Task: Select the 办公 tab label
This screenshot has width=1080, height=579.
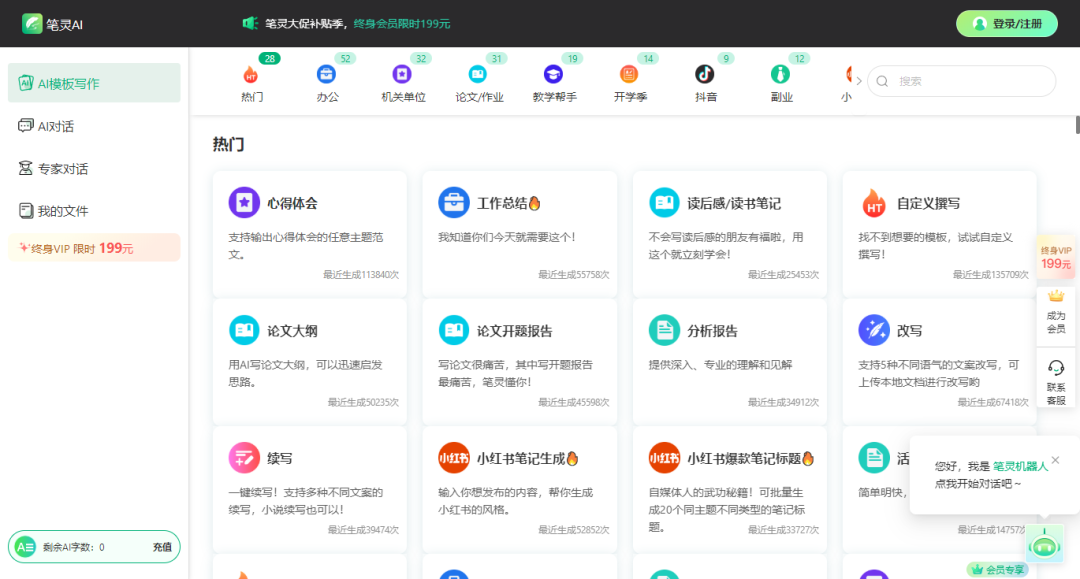Action: tap(328, 97)
